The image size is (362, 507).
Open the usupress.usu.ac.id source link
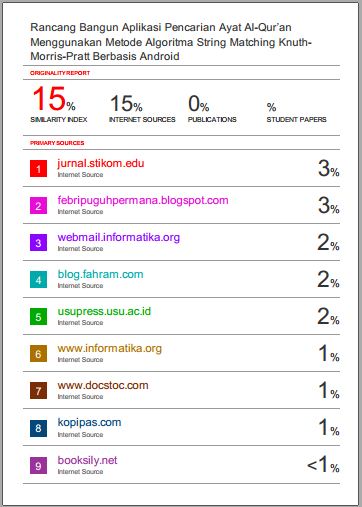[104, 312]
